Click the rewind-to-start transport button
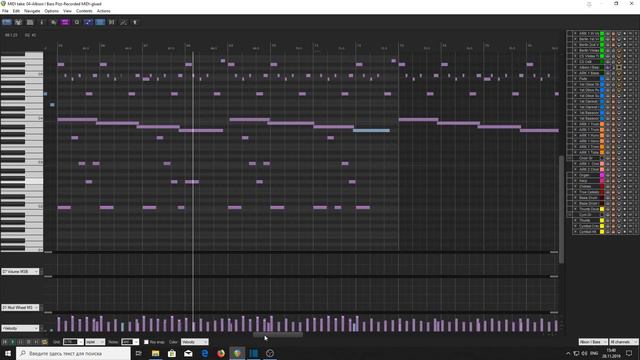The width and height of the screenshot is (640, 360). (x=4, y=342)
